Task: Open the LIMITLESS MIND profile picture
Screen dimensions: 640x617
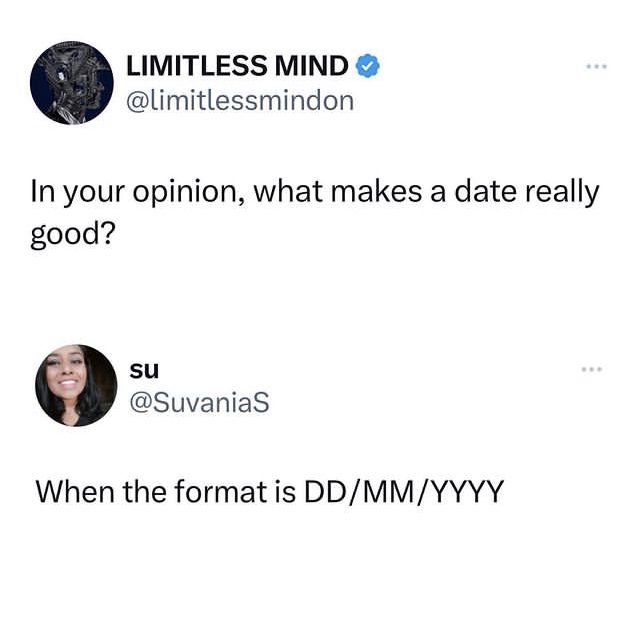Action: (x=72, y=83)
